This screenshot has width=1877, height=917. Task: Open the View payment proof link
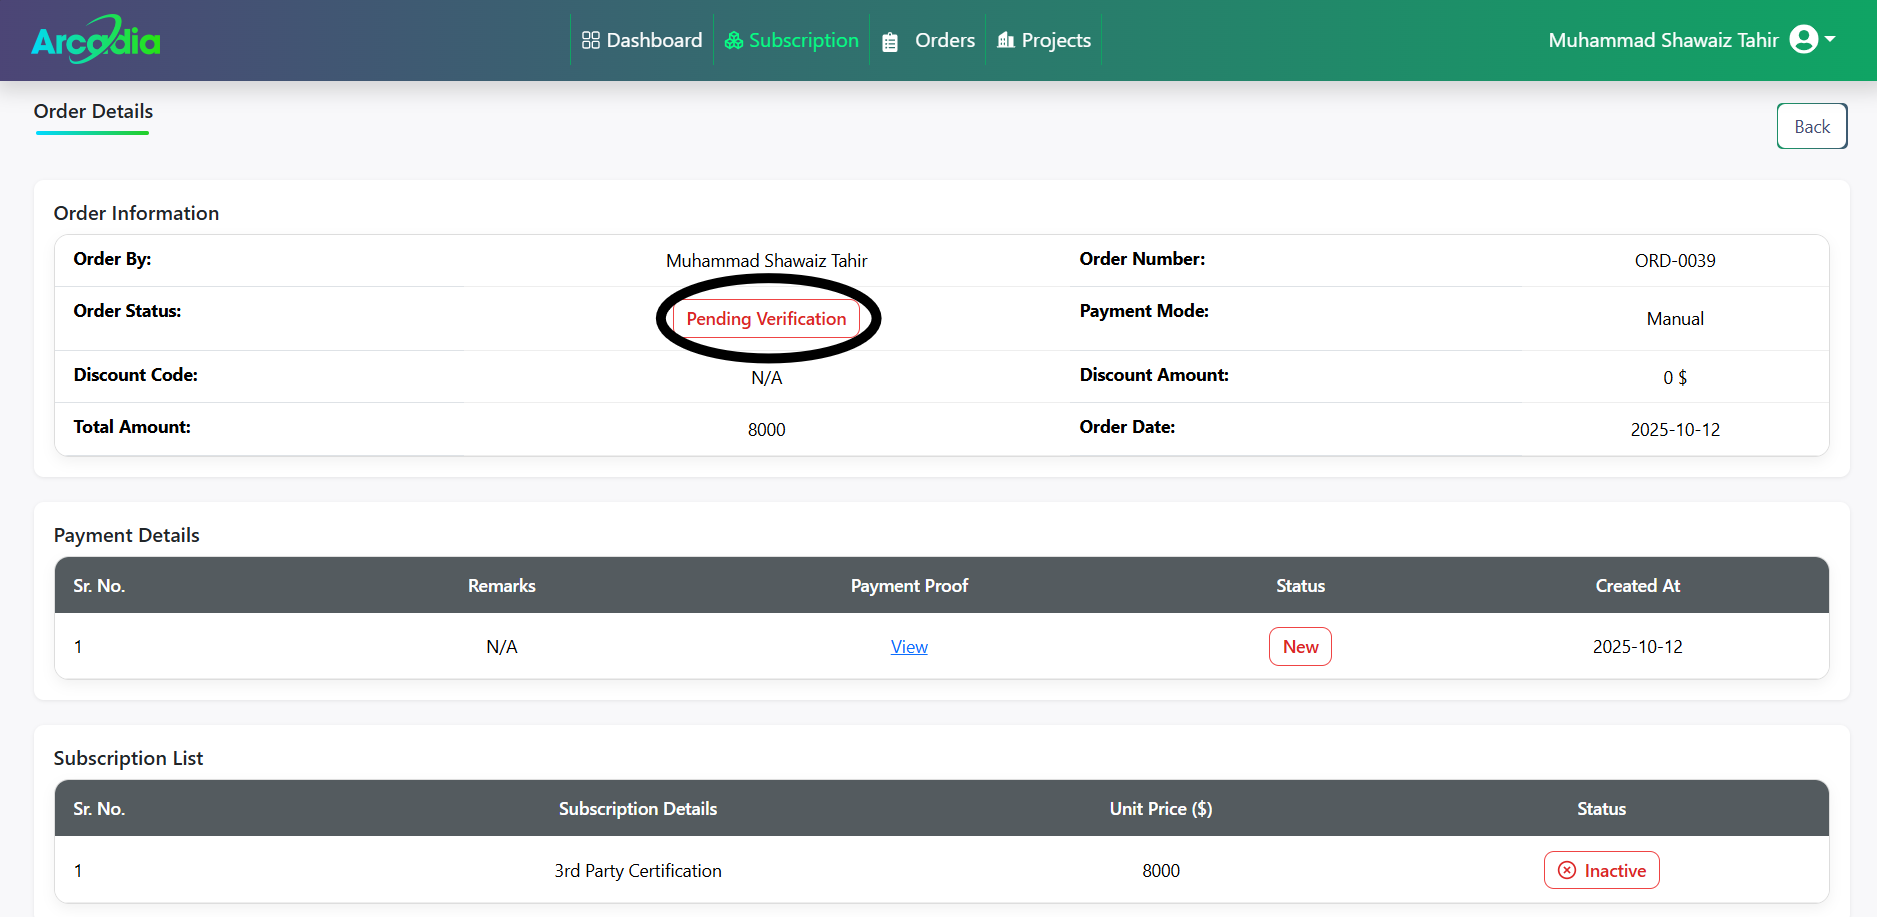pyautogui.click(x=909, y=647)
